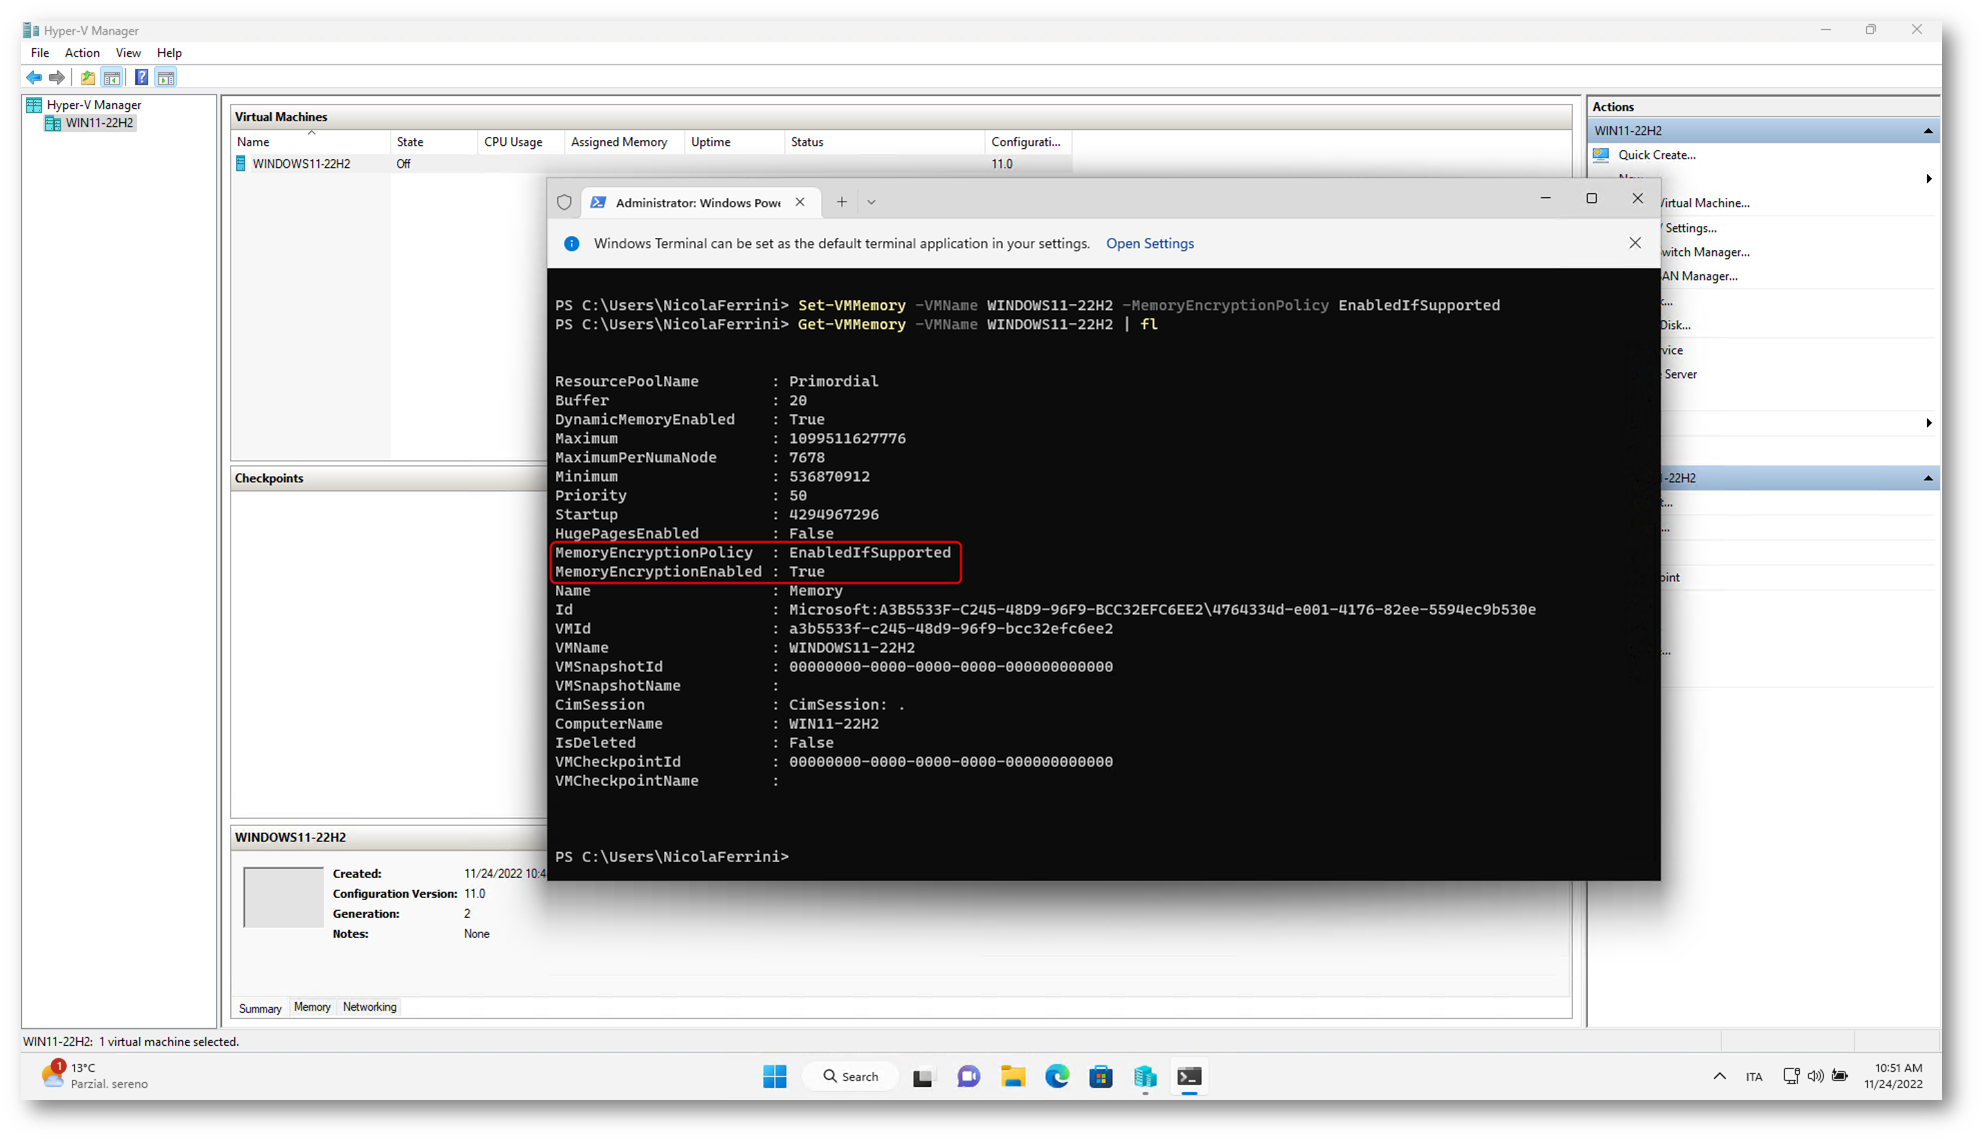Switch to the Memory tab of VM details

coord(312,1007)
